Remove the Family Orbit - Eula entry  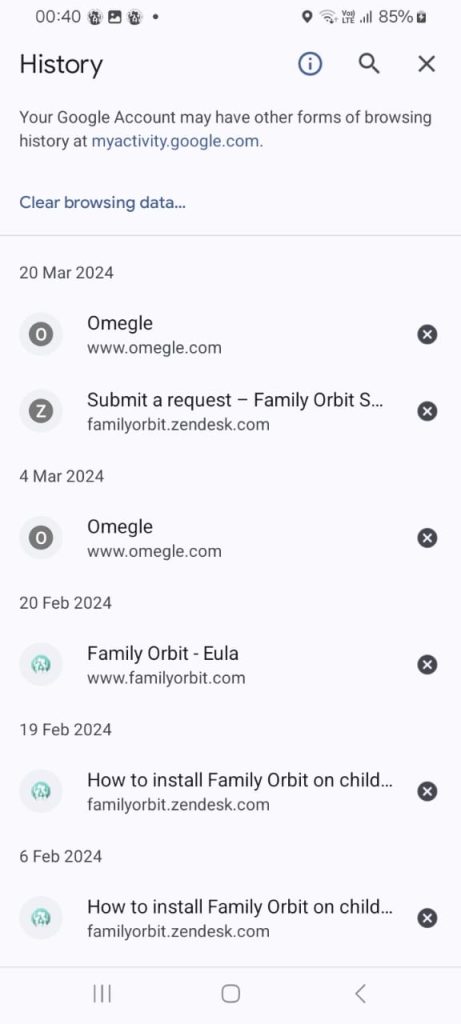pyautogui.click(x=427, y=665)
